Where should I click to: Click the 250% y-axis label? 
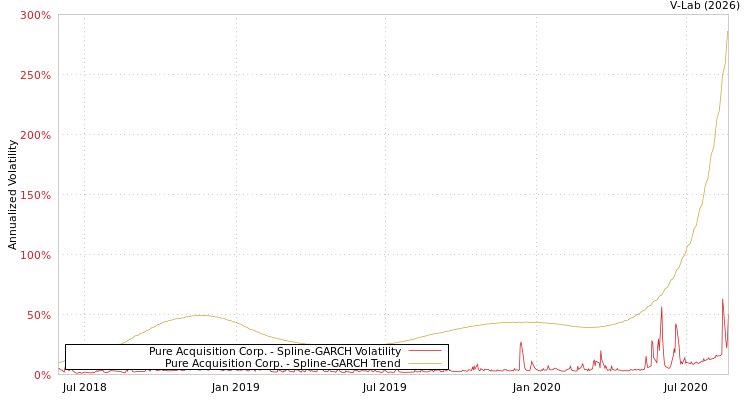[x=35, y=75]
